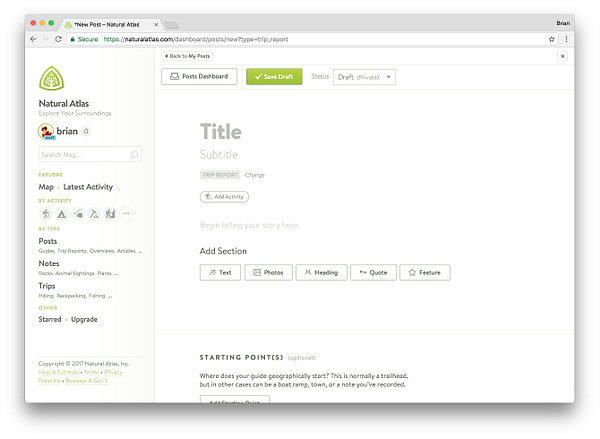This screenshot has width=600, height=439.
Task: Add a Quote section
Action: tap(372, 272)
